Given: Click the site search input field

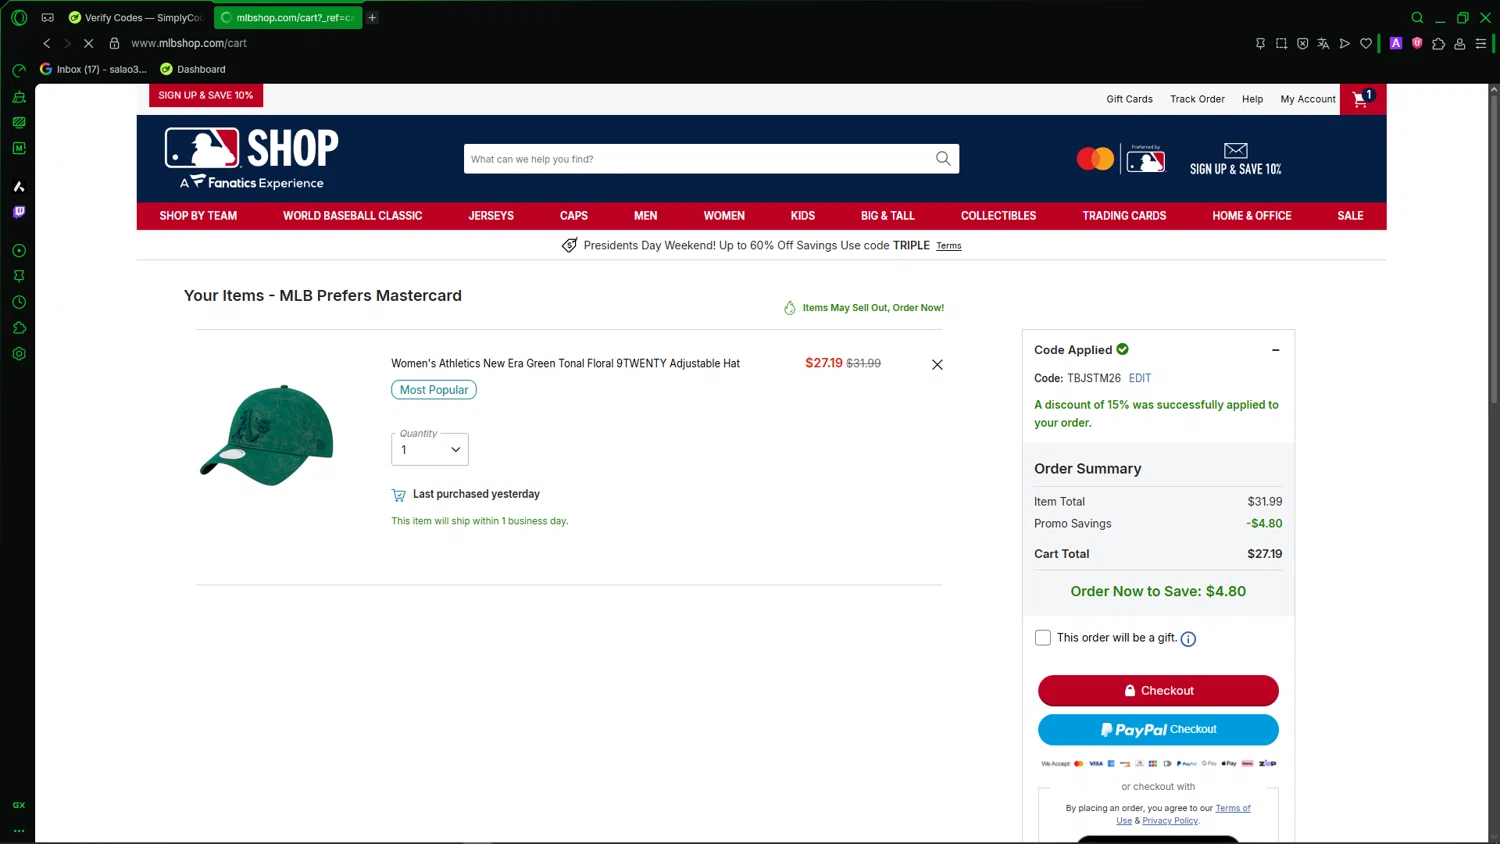Looking at the screenshot, I should [x=698, y=158].
